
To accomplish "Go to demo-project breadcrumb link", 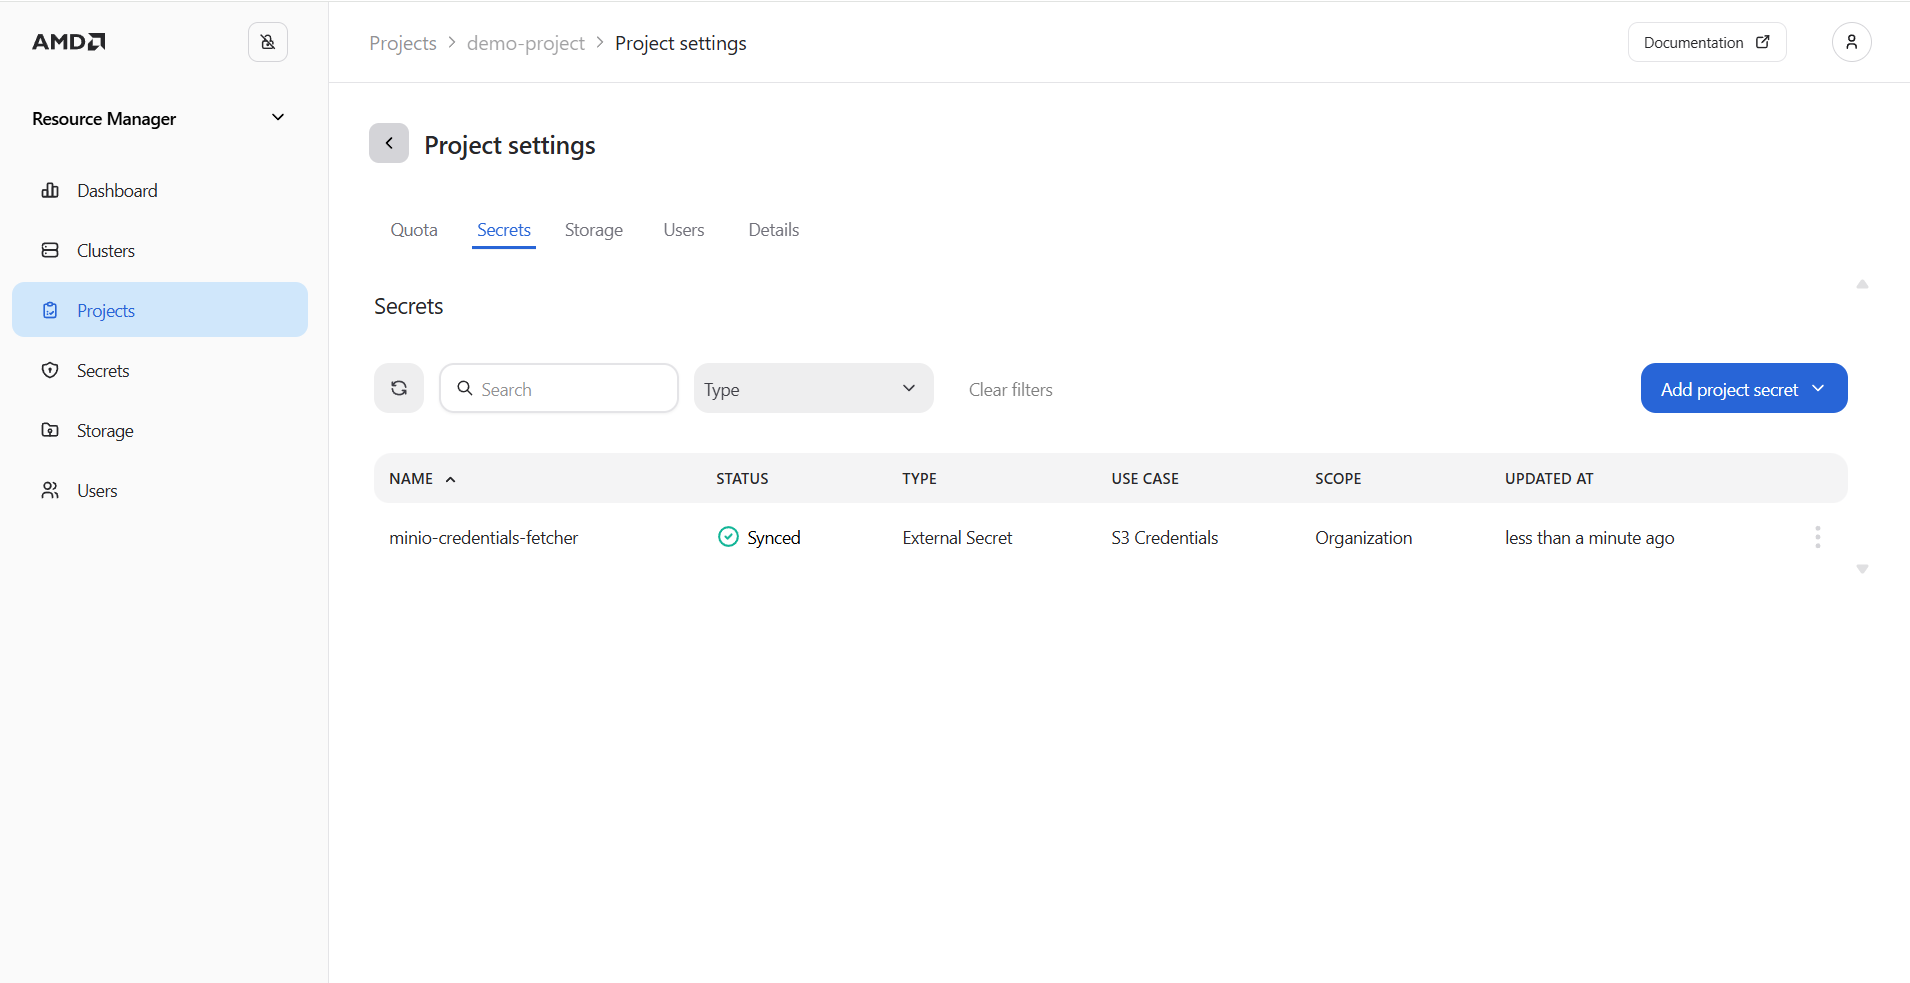I will pyautogui.click(x=526, y=43).
